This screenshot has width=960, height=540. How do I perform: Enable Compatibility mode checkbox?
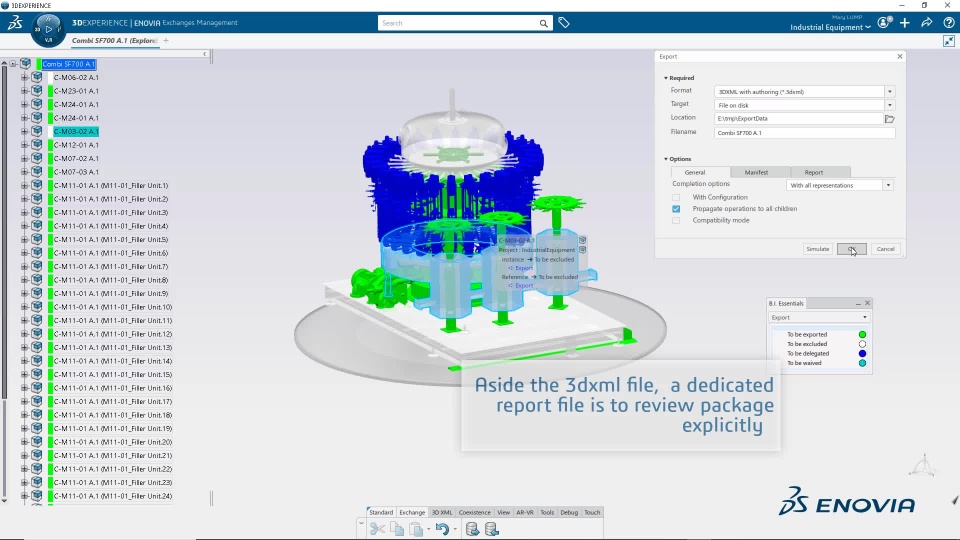676,220
